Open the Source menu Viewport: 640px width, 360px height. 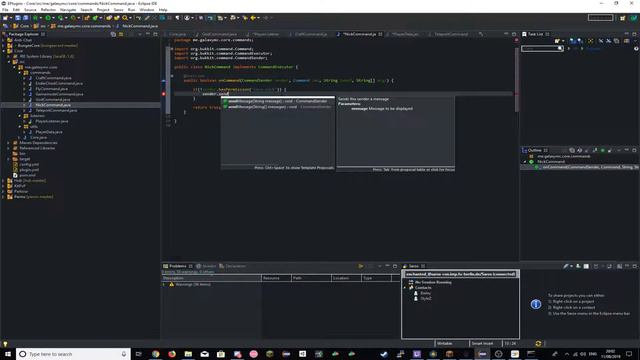click(x=30, y=9)
